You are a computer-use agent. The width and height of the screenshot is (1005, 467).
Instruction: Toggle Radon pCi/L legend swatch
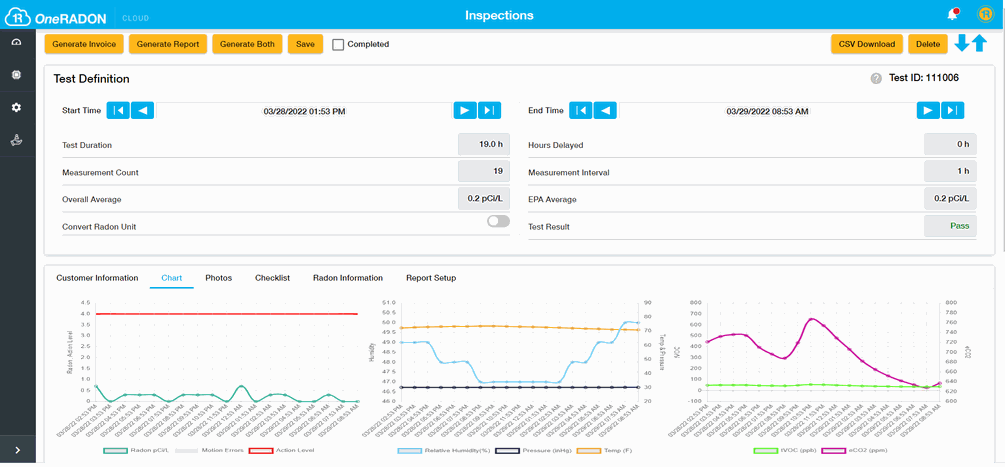115,450
